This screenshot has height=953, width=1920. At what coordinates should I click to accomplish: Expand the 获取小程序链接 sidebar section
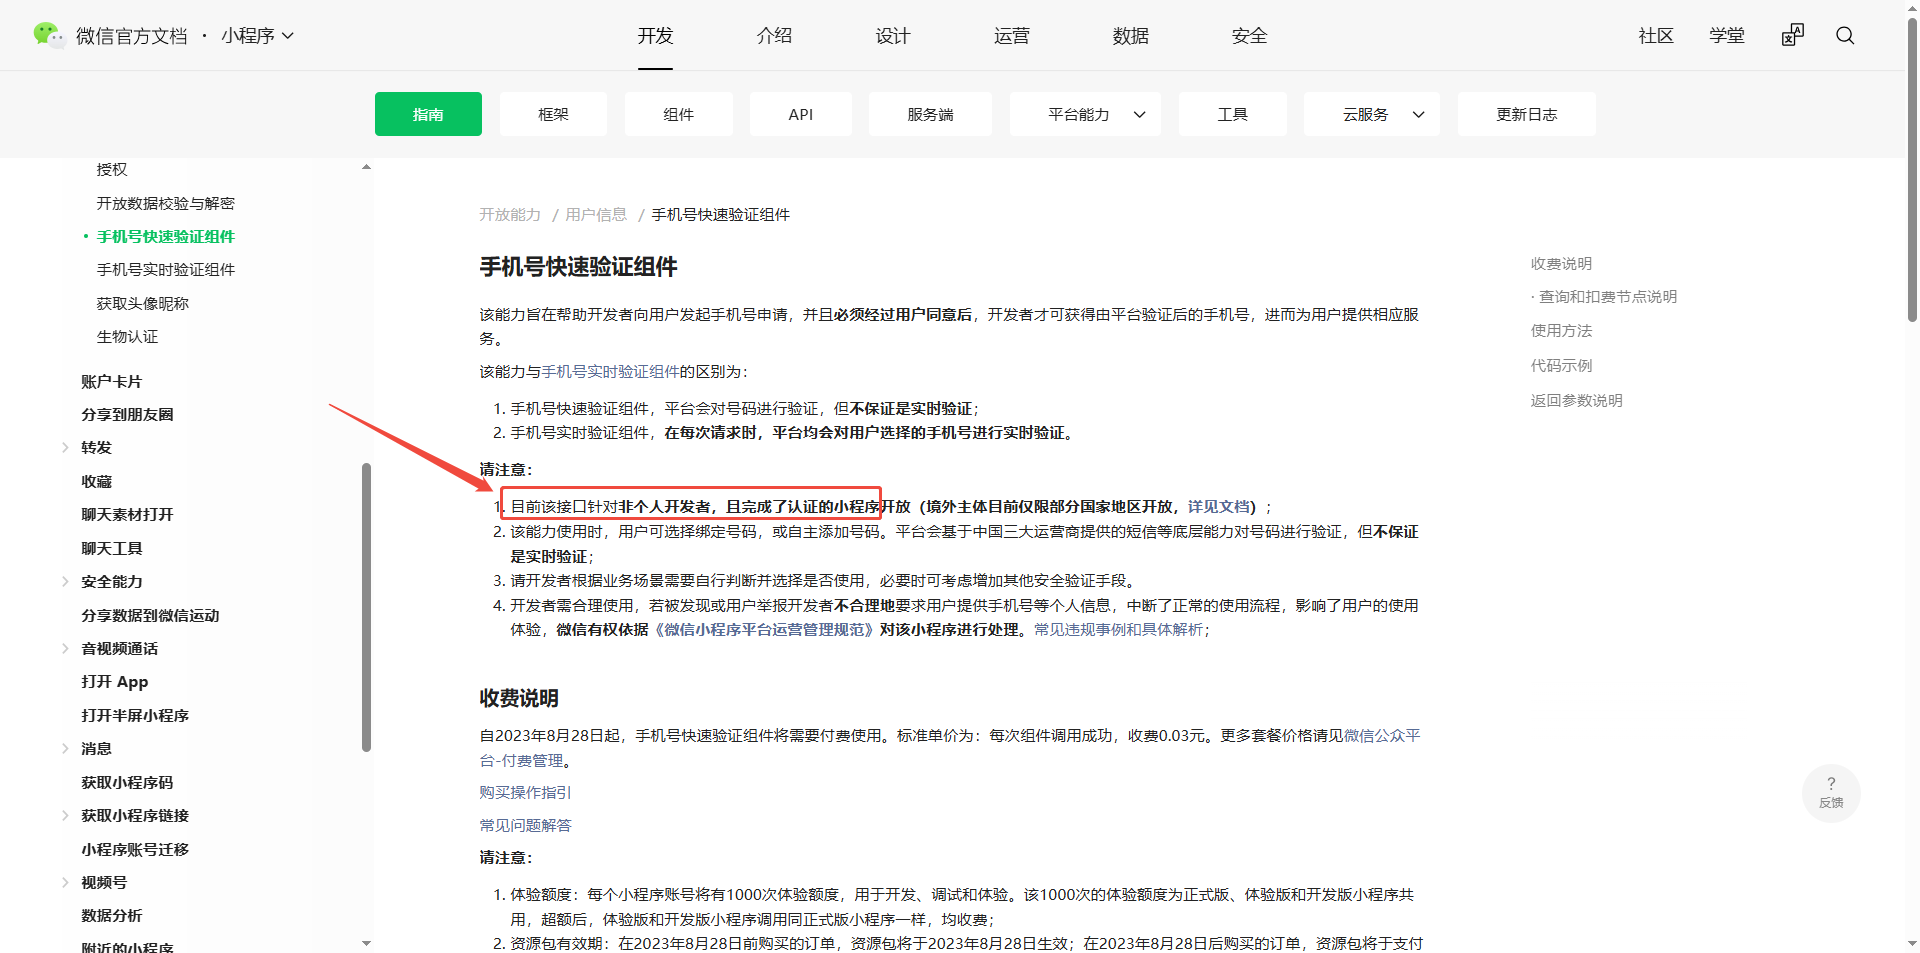65,816
